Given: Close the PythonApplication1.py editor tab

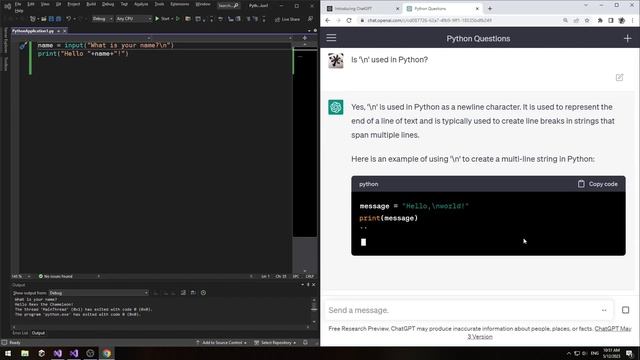Looking at the screenshot, I should tap(64, 31).
